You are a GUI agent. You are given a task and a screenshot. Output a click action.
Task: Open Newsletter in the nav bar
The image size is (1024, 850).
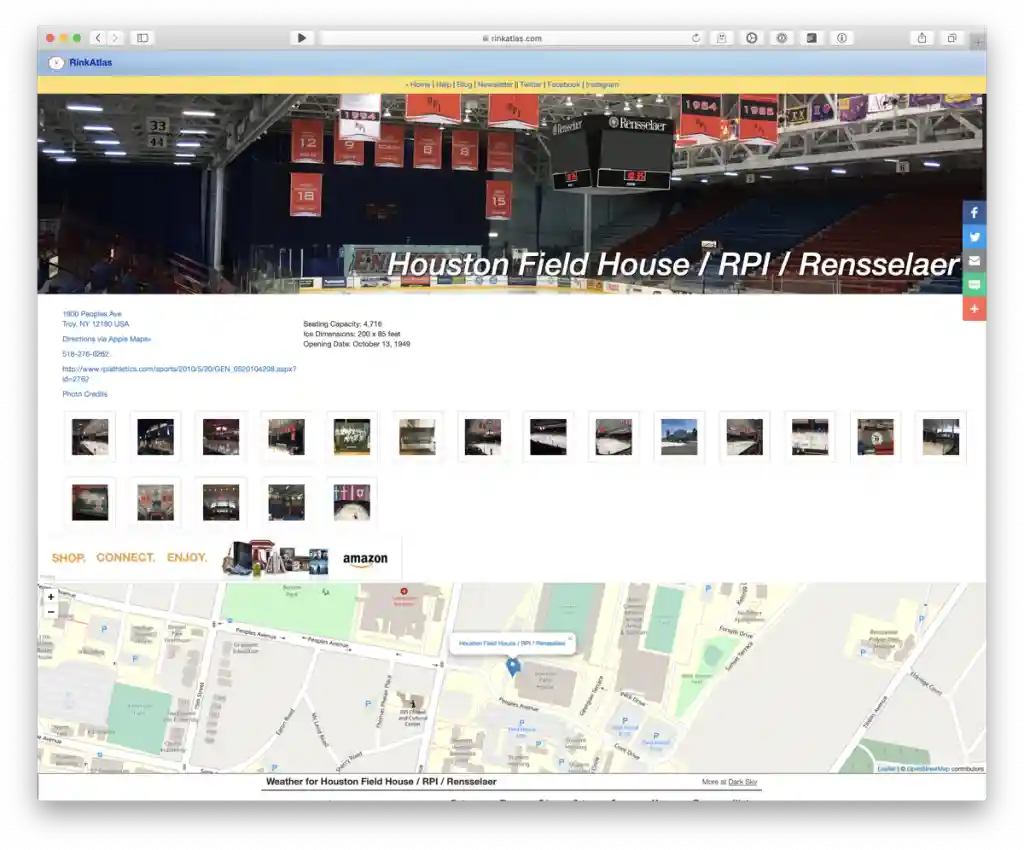pyautogui.click(x=495, y=84)
